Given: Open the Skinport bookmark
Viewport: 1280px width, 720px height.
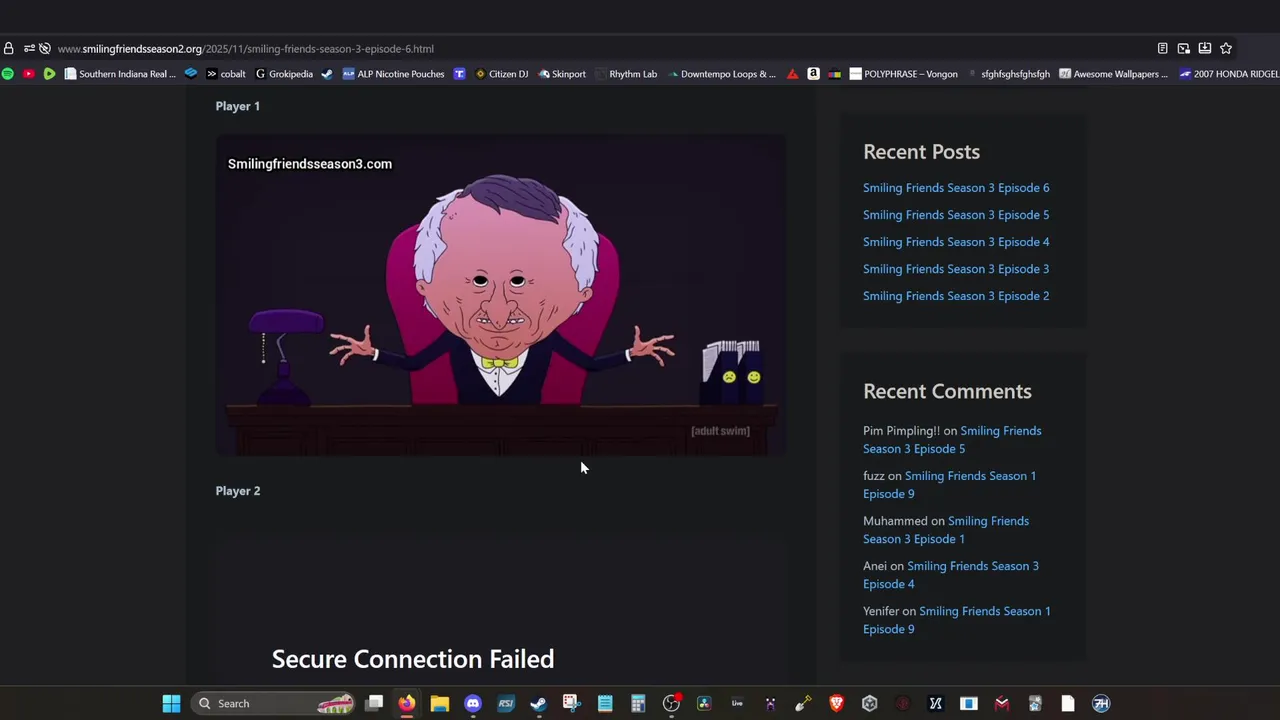Looking at the screenshot, I should [x=562, y=74].
